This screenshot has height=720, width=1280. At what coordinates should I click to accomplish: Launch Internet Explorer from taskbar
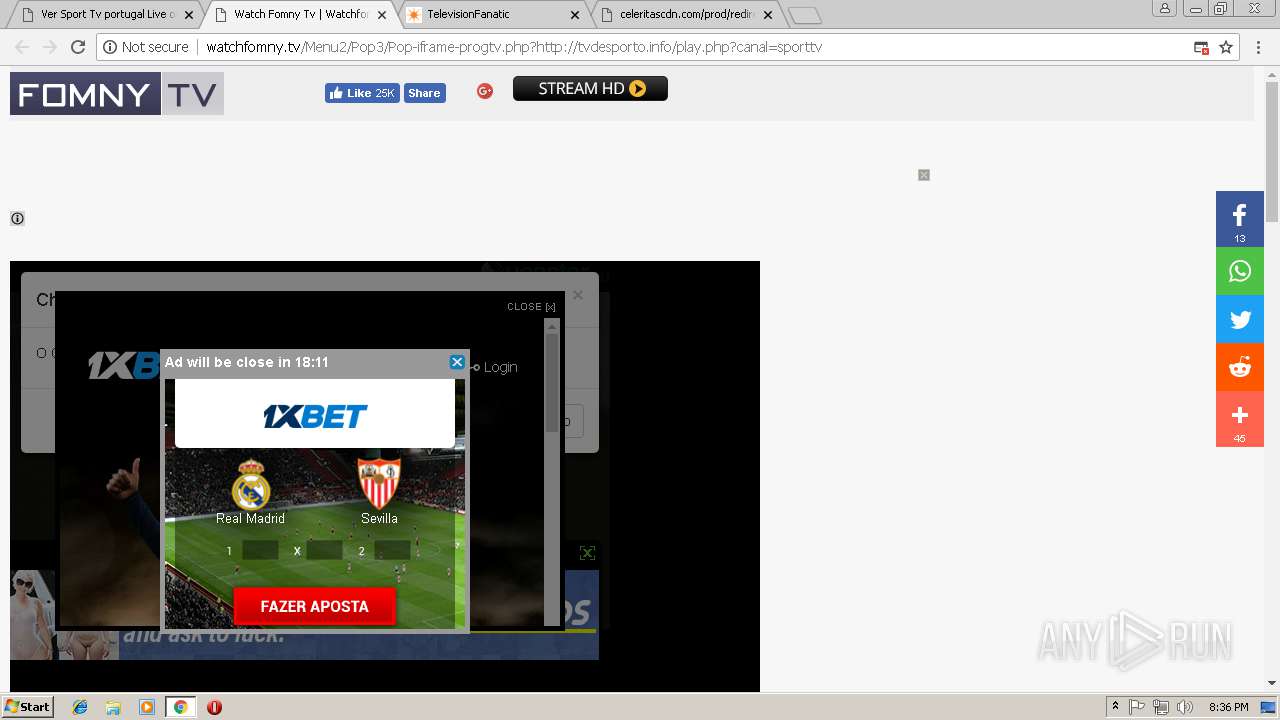point(80,707)
